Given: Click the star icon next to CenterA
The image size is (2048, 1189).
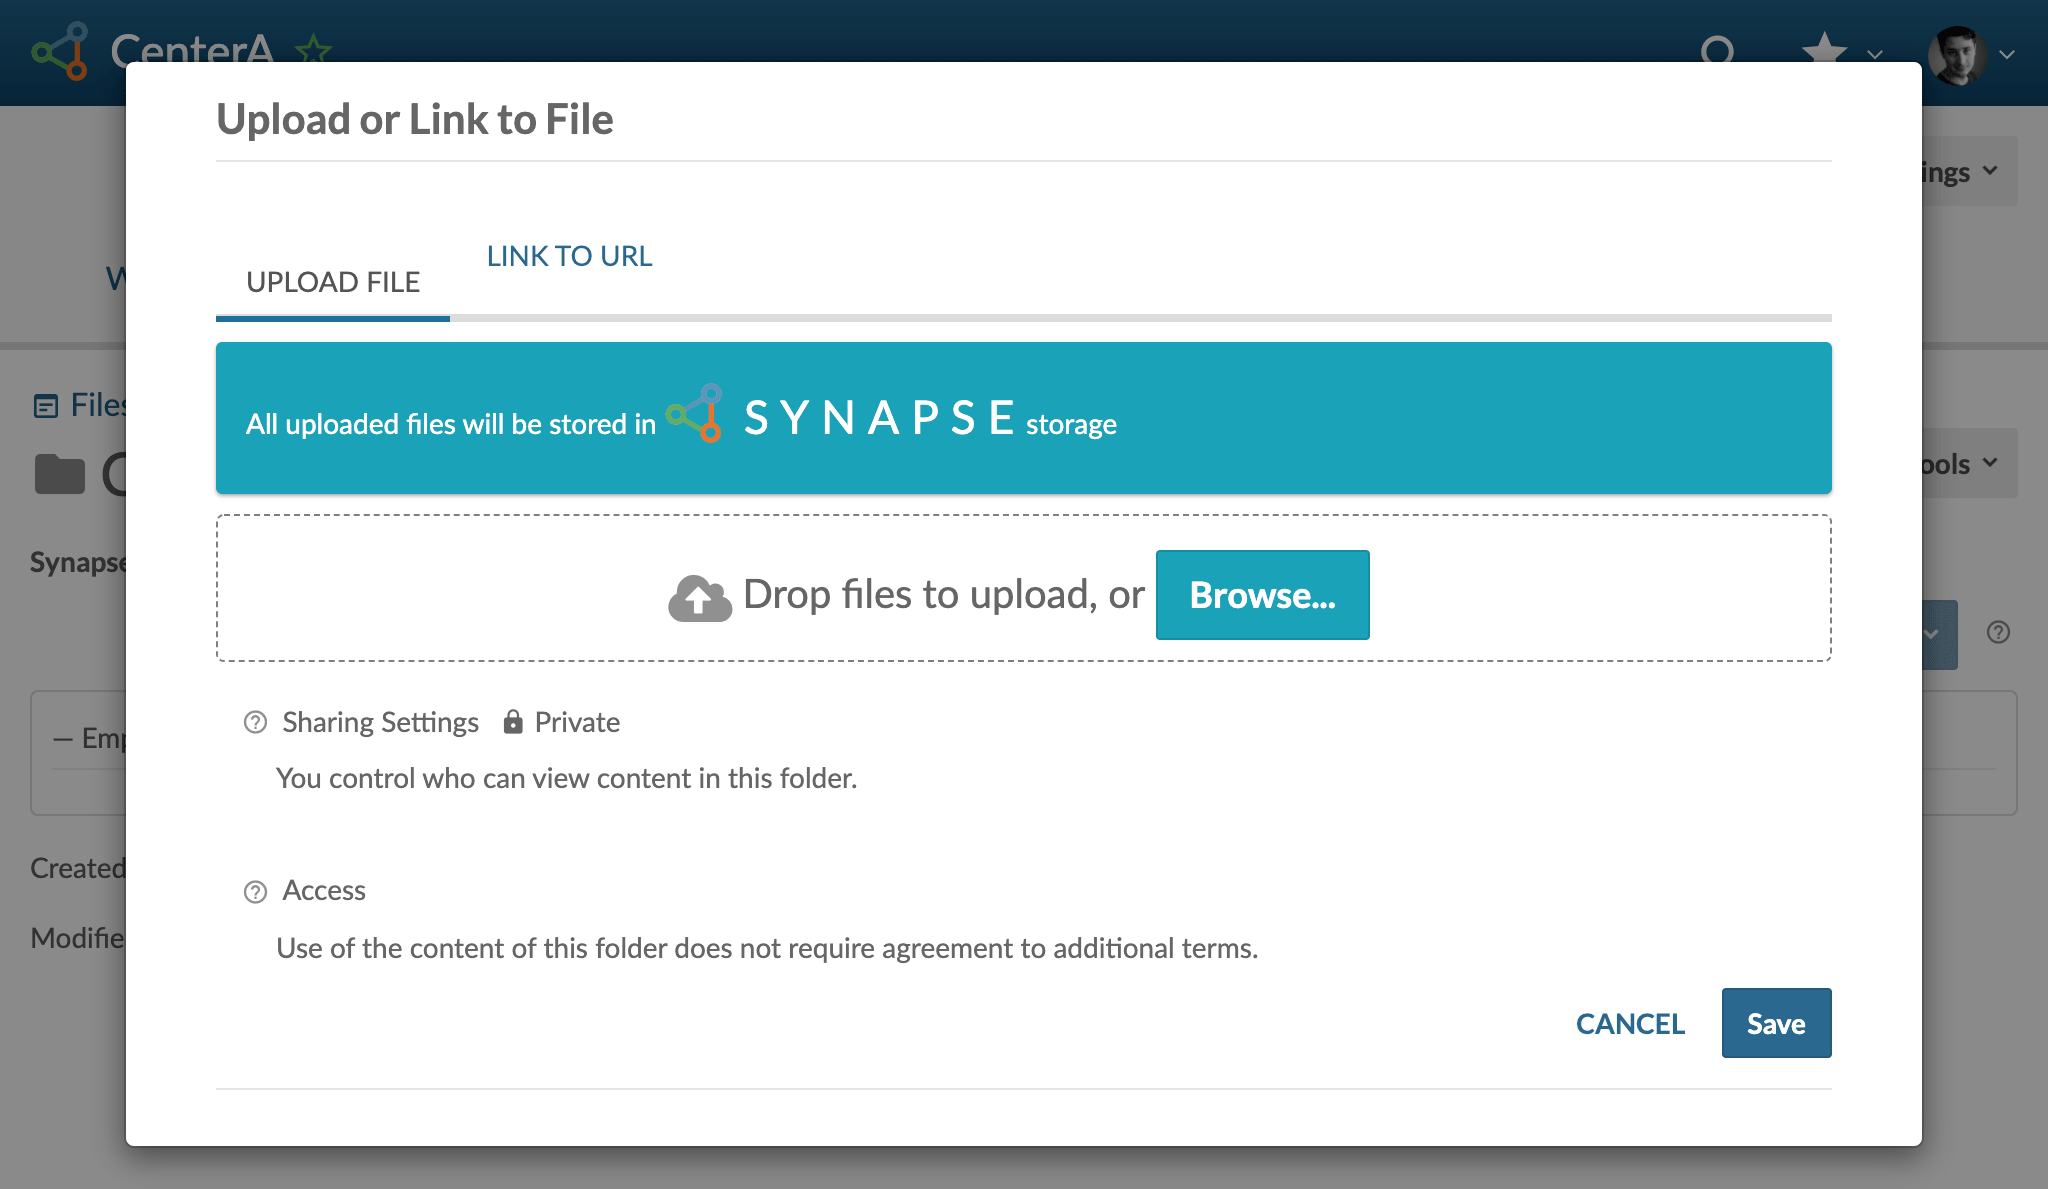Looking at the screenshot, I should [x=313, y=48].
